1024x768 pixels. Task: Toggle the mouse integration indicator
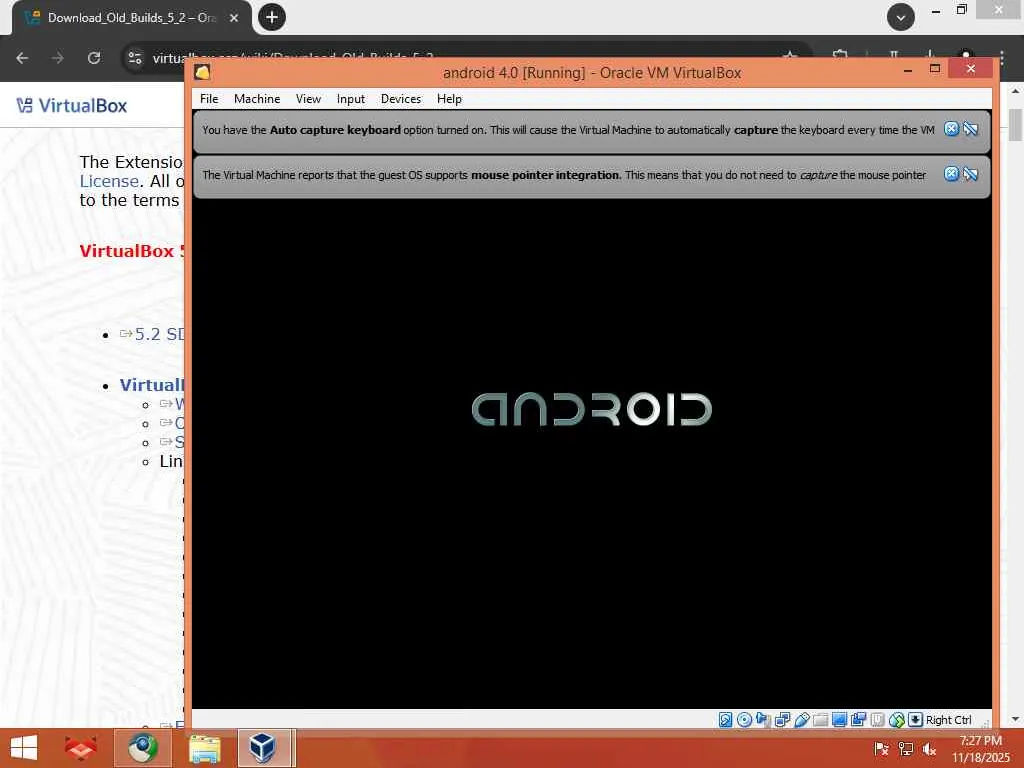(897, 720)
